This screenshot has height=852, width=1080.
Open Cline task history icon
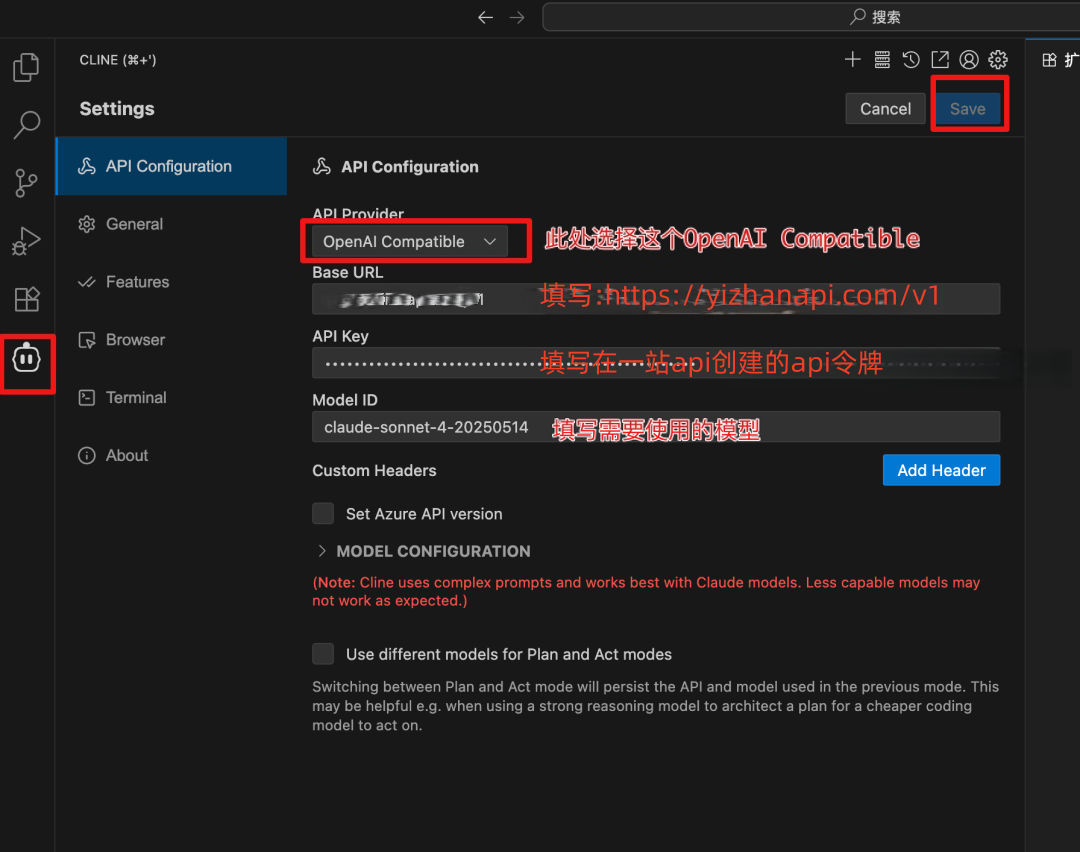tap(911, 60)
